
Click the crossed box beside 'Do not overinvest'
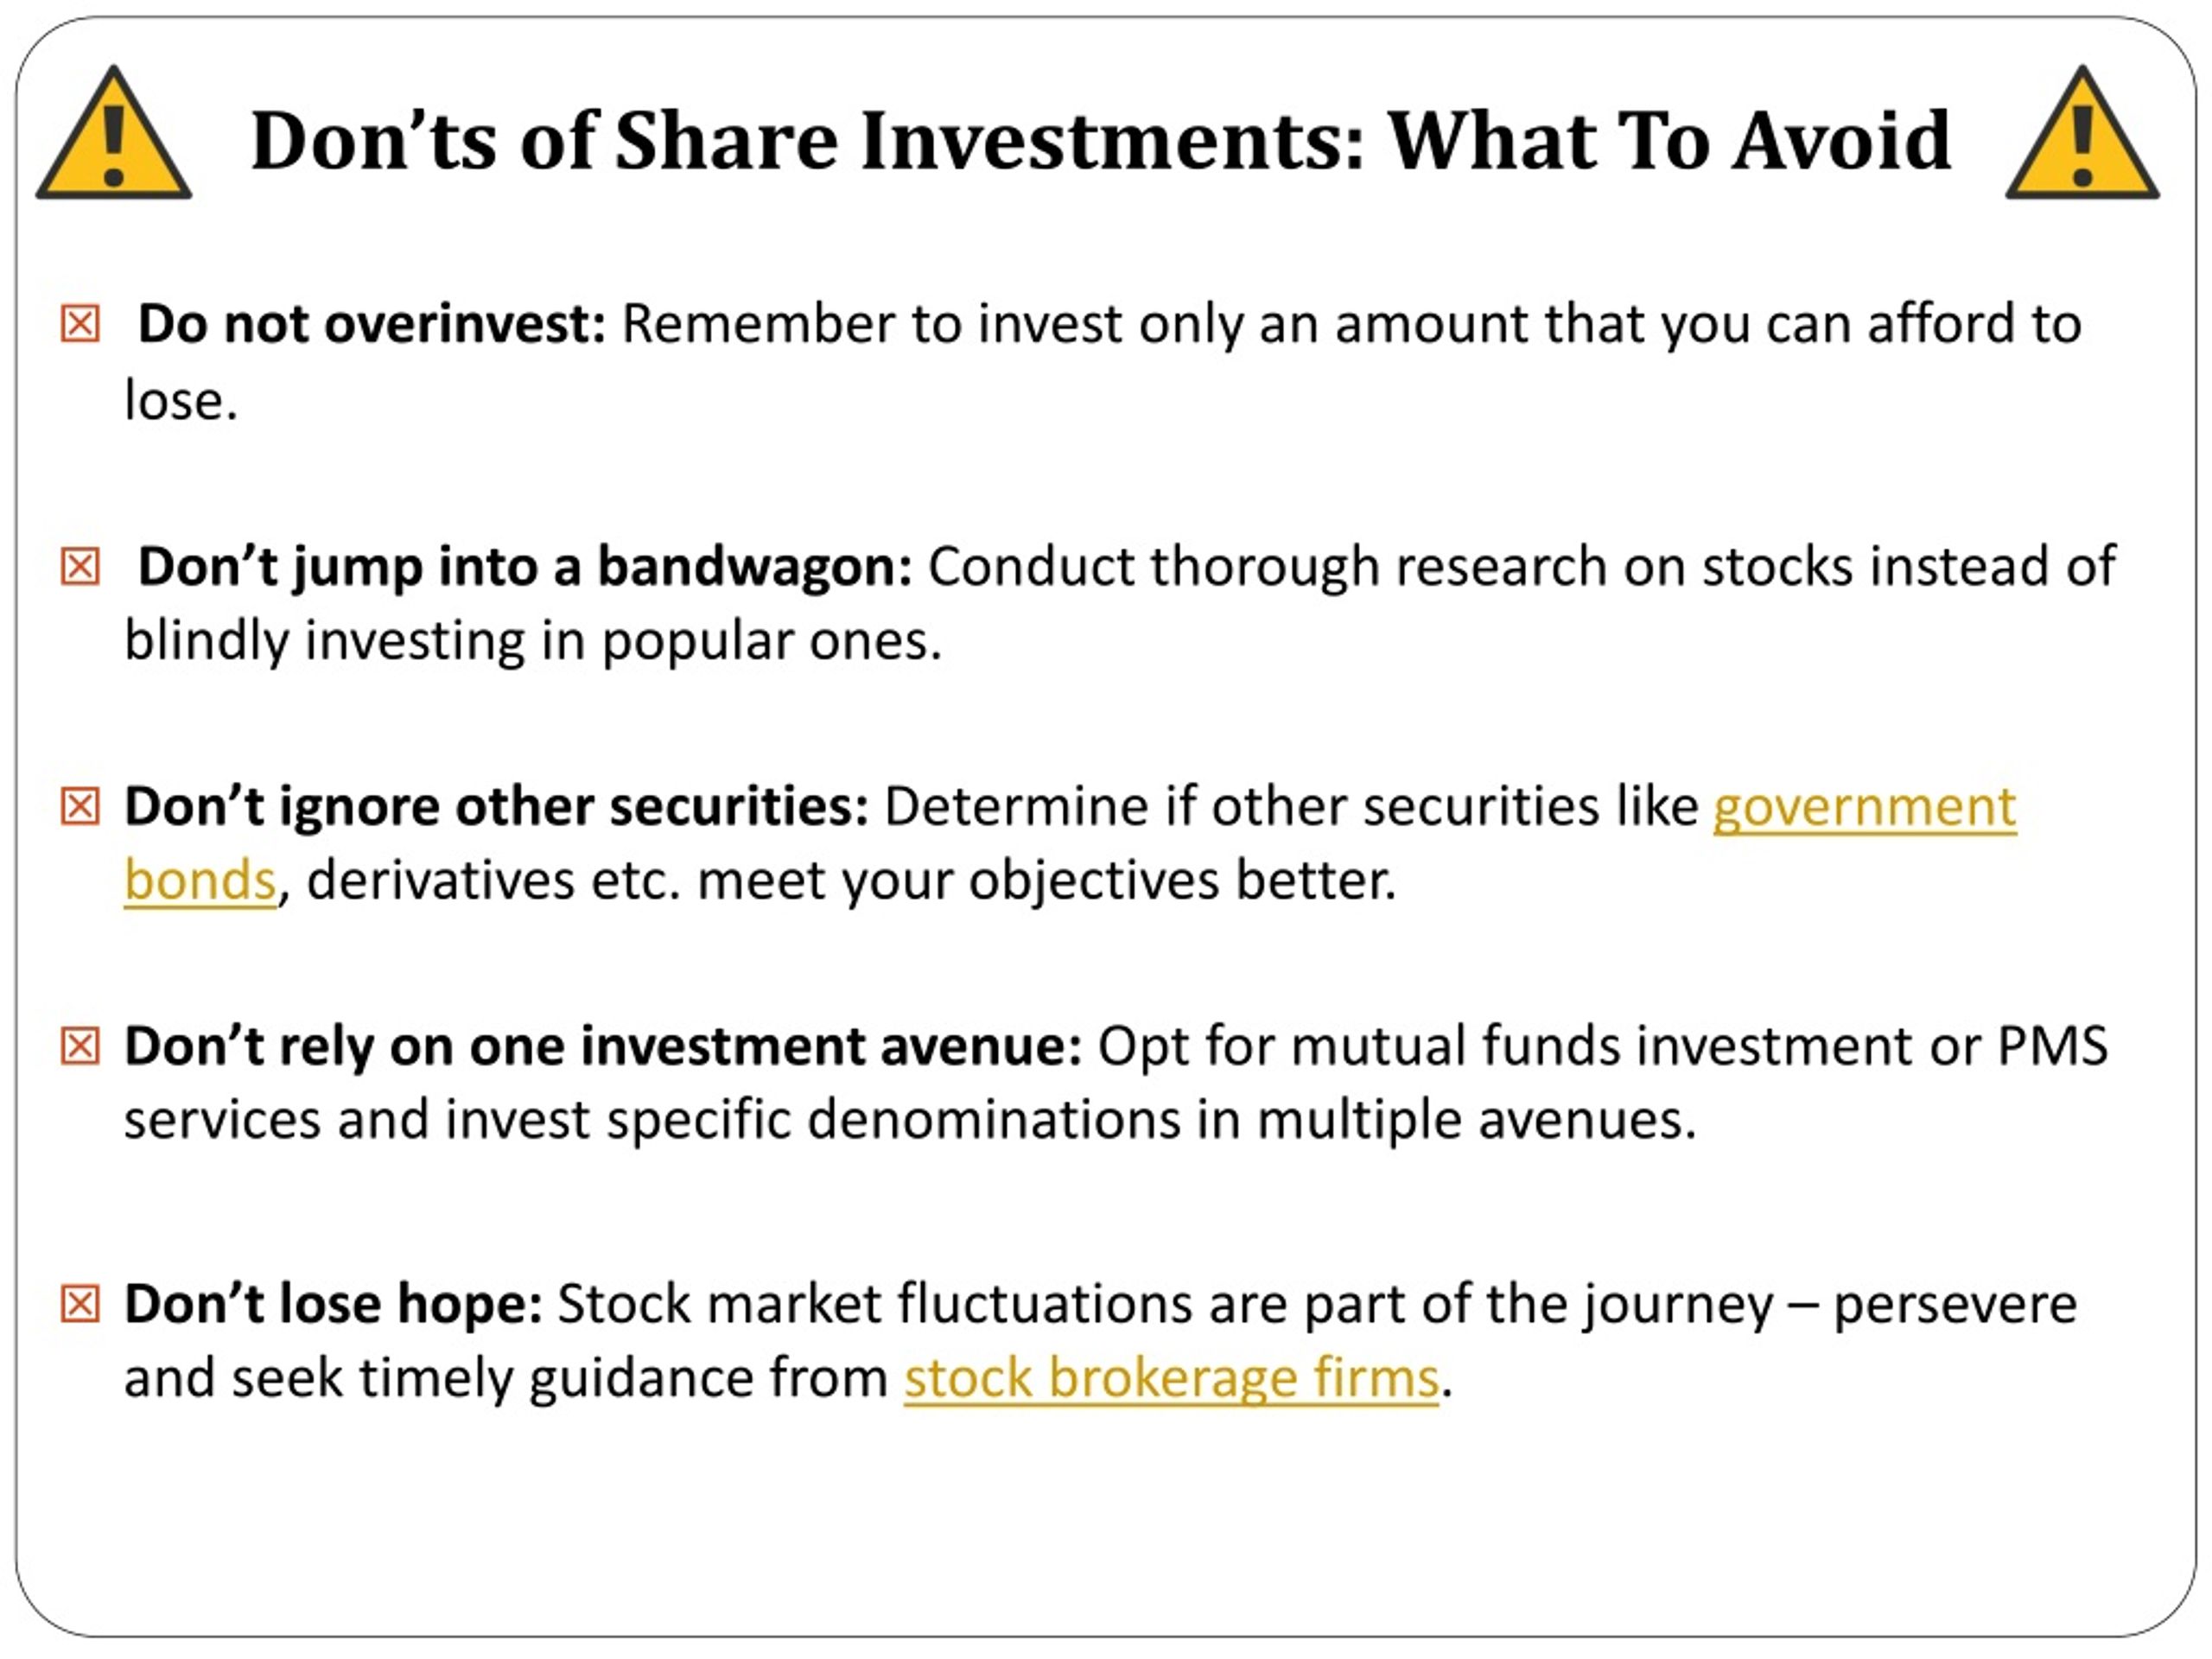(x=80, y=324)
